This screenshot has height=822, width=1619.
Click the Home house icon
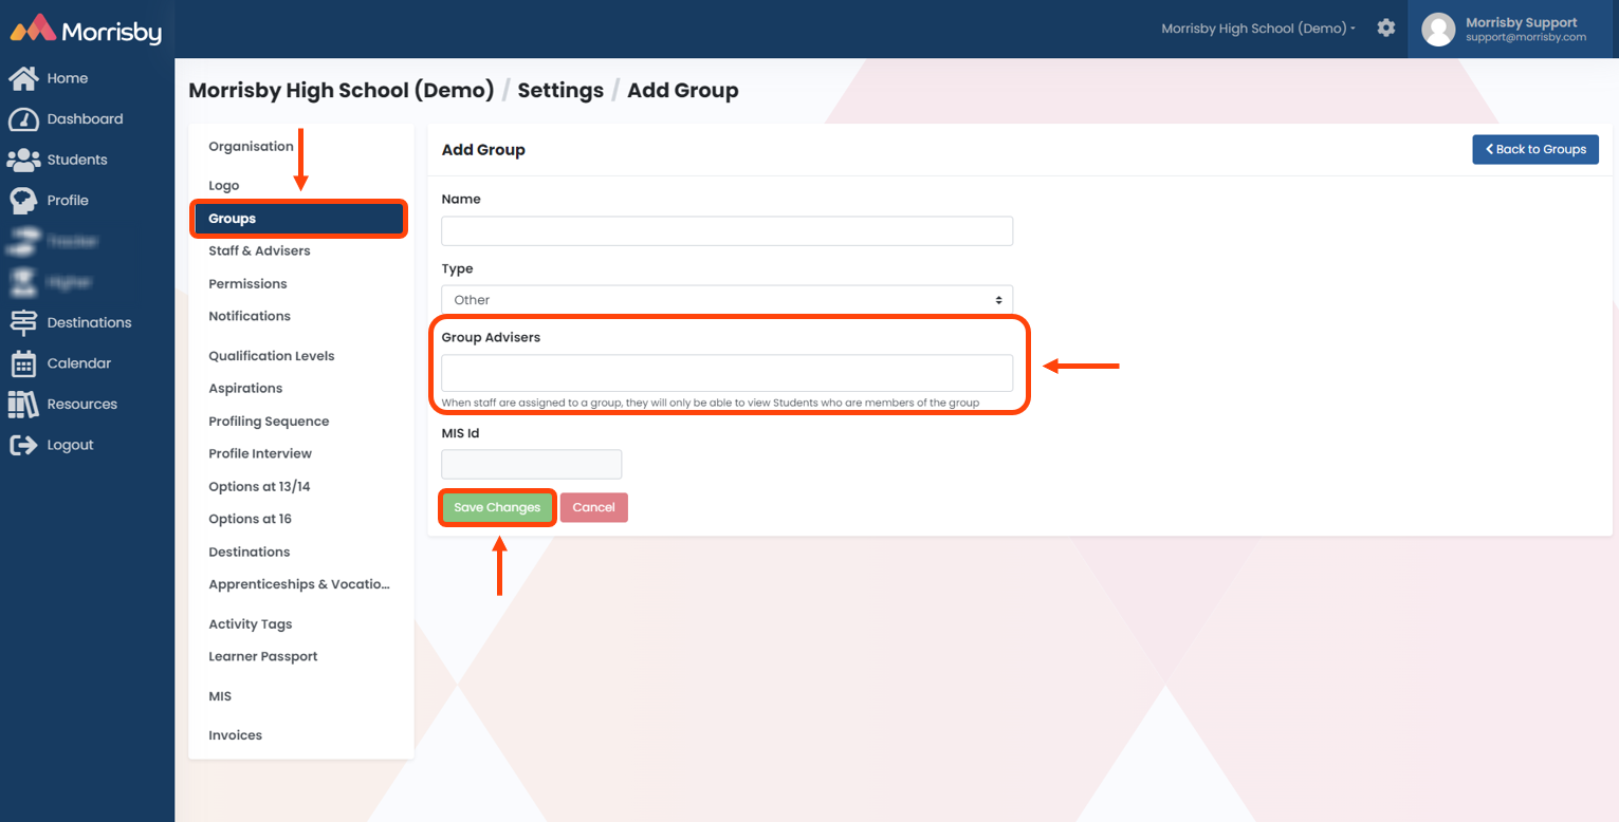[23, 78]
